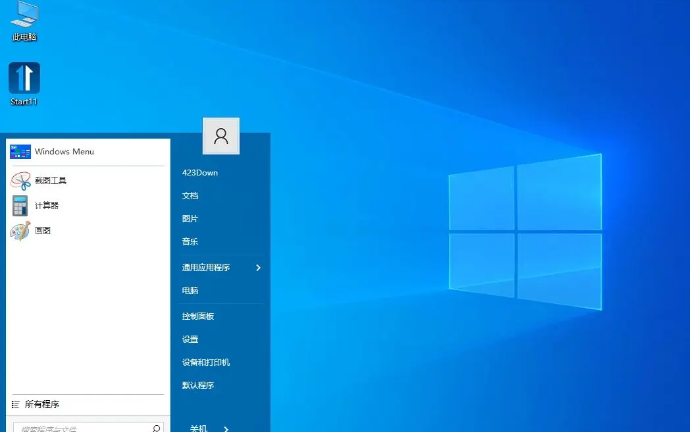Open 设备和打印机 entry
Image resolution: width=690 pixels, height=432 pixels.
click(x=206, y=362)
